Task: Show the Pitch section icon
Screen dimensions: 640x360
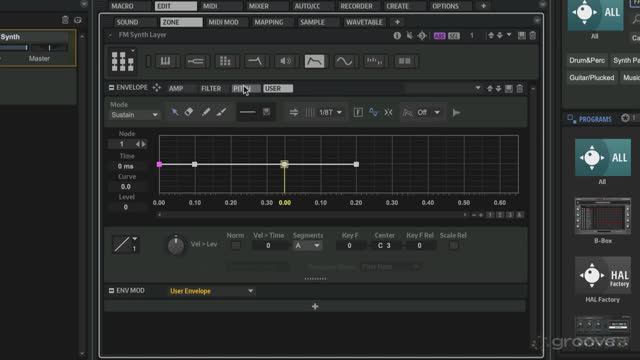Action: [196, 61]
